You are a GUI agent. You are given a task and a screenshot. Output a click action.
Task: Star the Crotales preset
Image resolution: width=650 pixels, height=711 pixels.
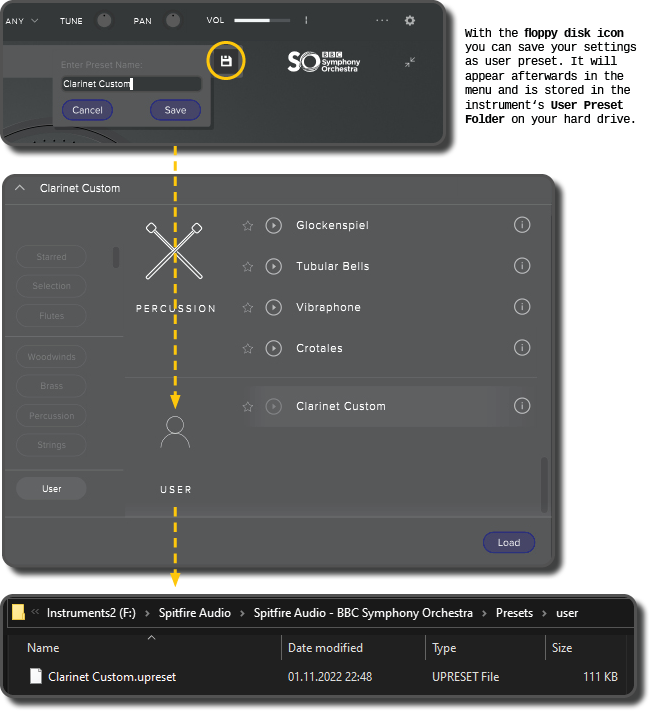coord(248,348)
